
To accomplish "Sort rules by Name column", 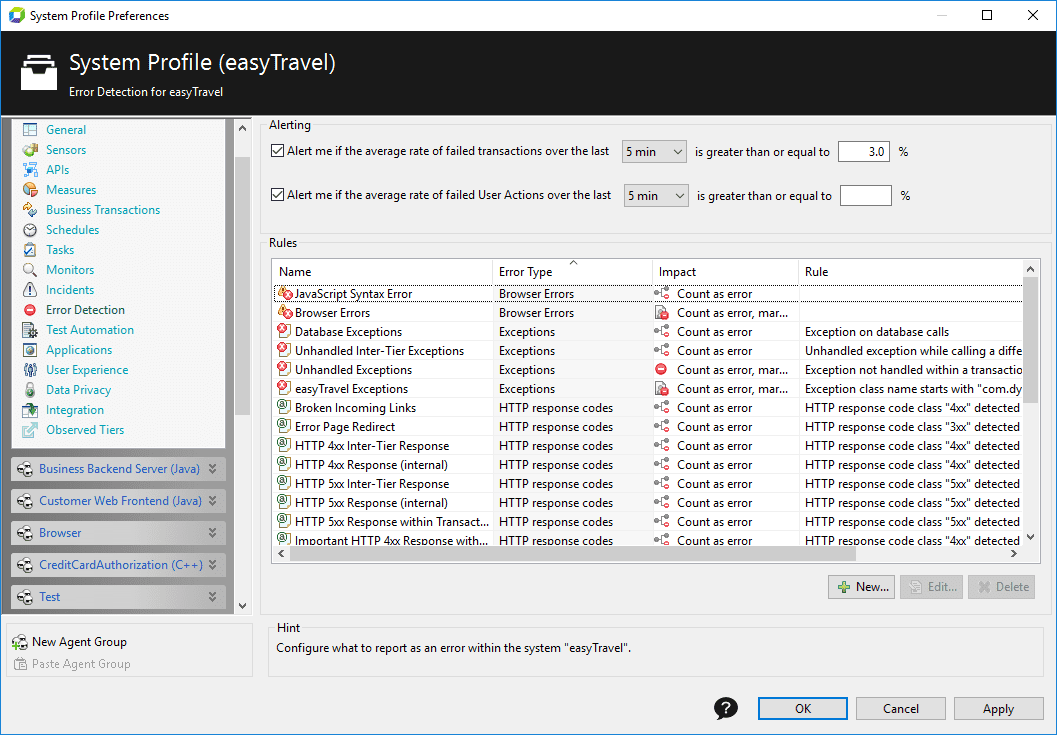I will click(382, 272).
